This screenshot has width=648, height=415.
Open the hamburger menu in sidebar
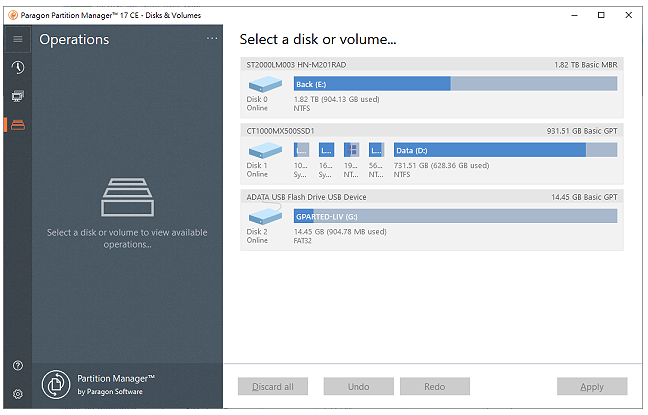tap(18, 39)
